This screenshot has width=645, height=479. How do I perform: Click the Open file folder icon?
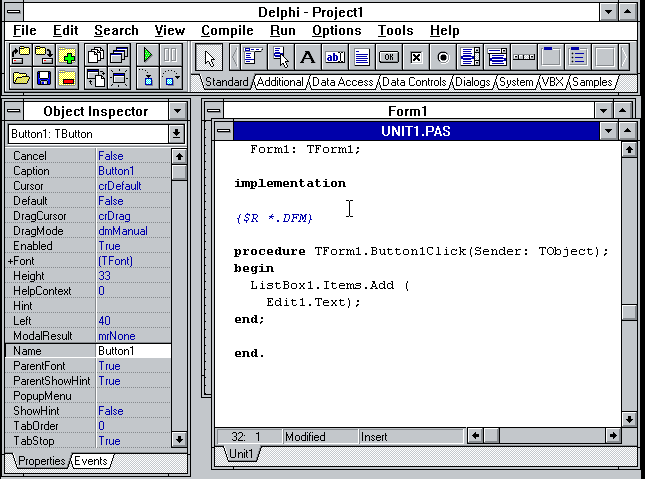(x=21, y=78)
